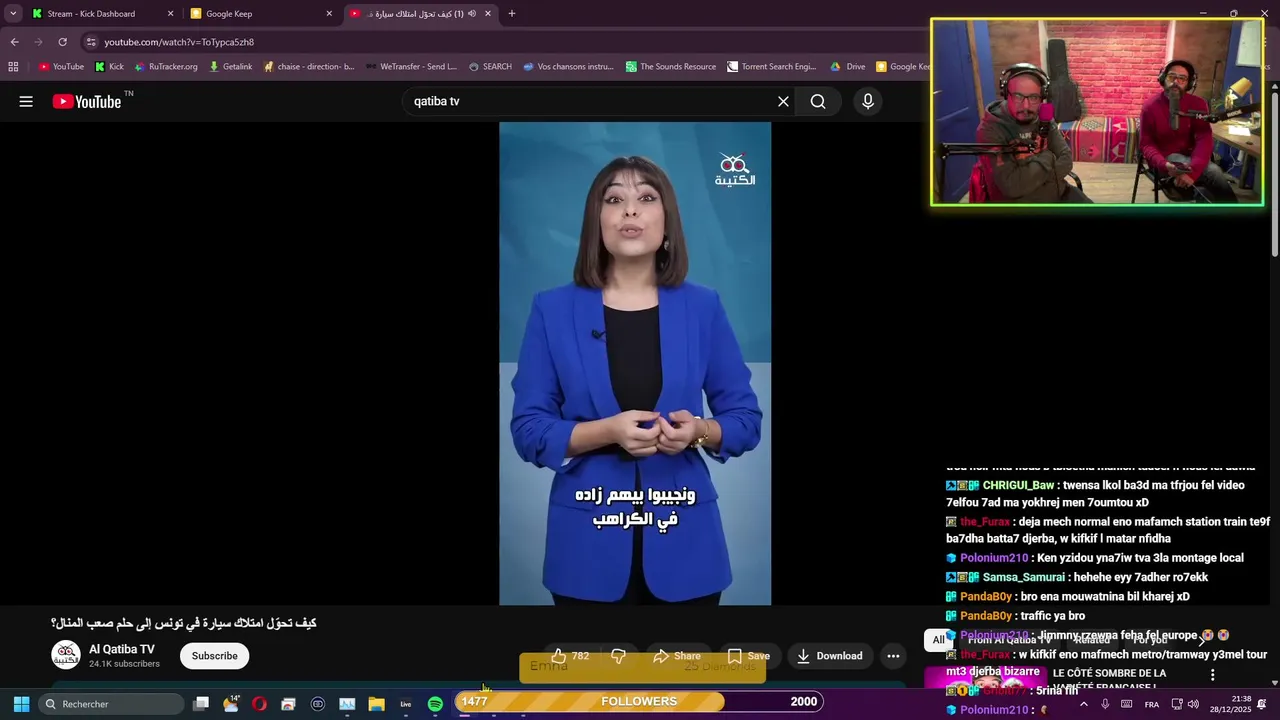Open the Al Qatiba TV channel name link
1280x720 pixels.
coord(122,649)
